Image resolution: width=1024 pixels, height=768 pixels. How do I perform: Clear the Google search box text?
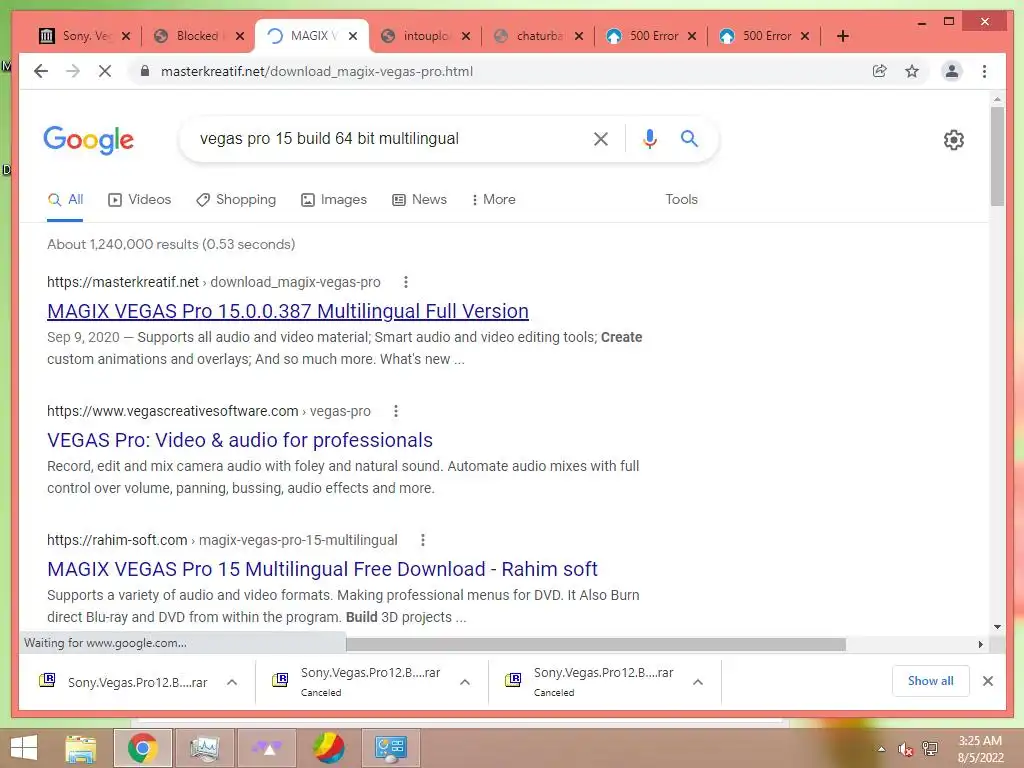(x=600, y=138)
